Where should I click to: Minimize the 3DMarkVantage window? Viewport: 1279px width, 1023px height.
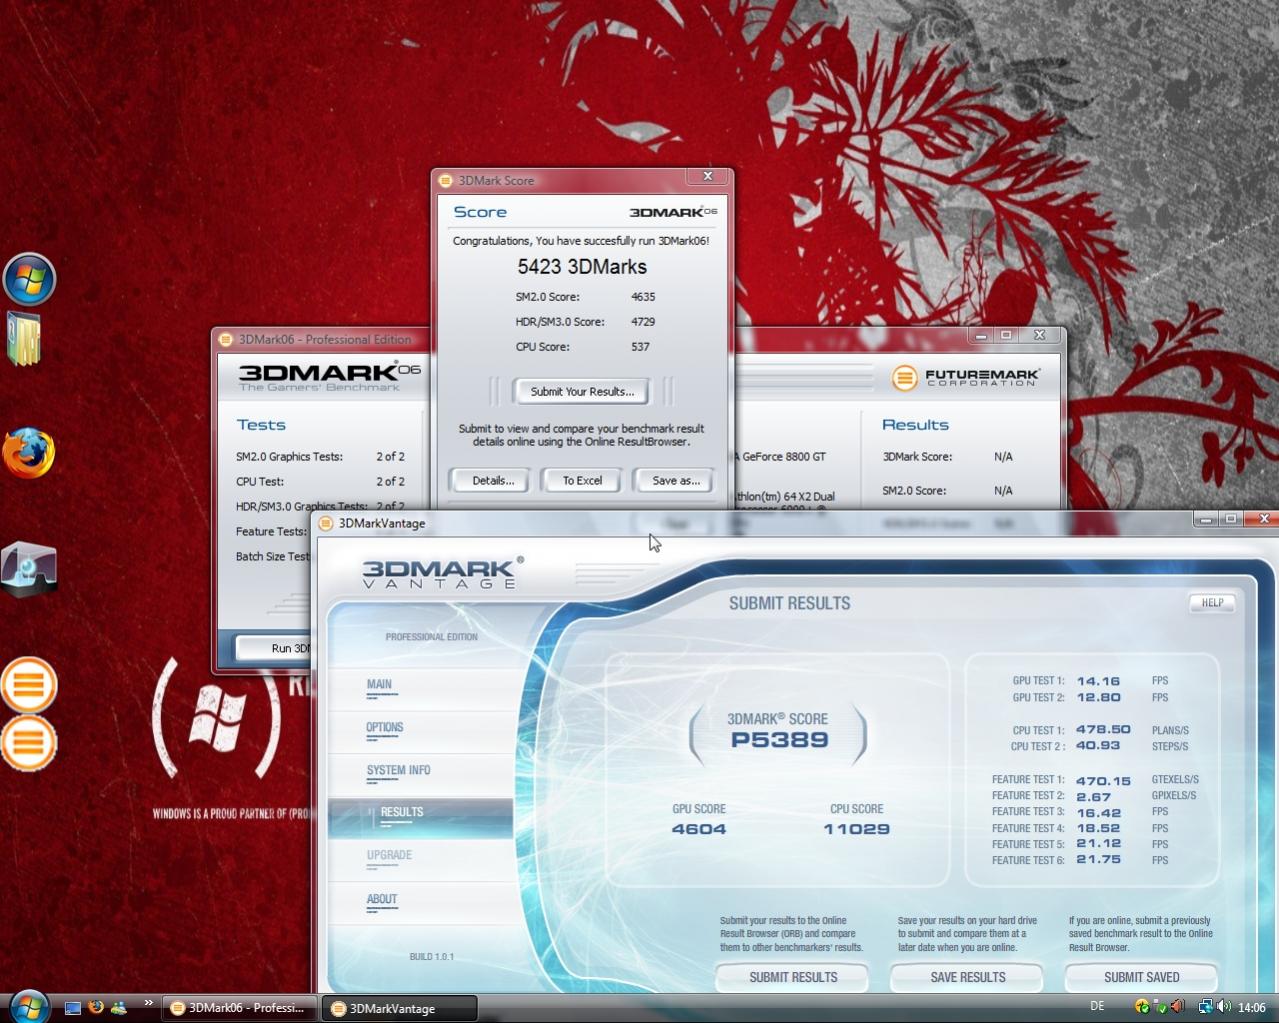coord(1206,518)
